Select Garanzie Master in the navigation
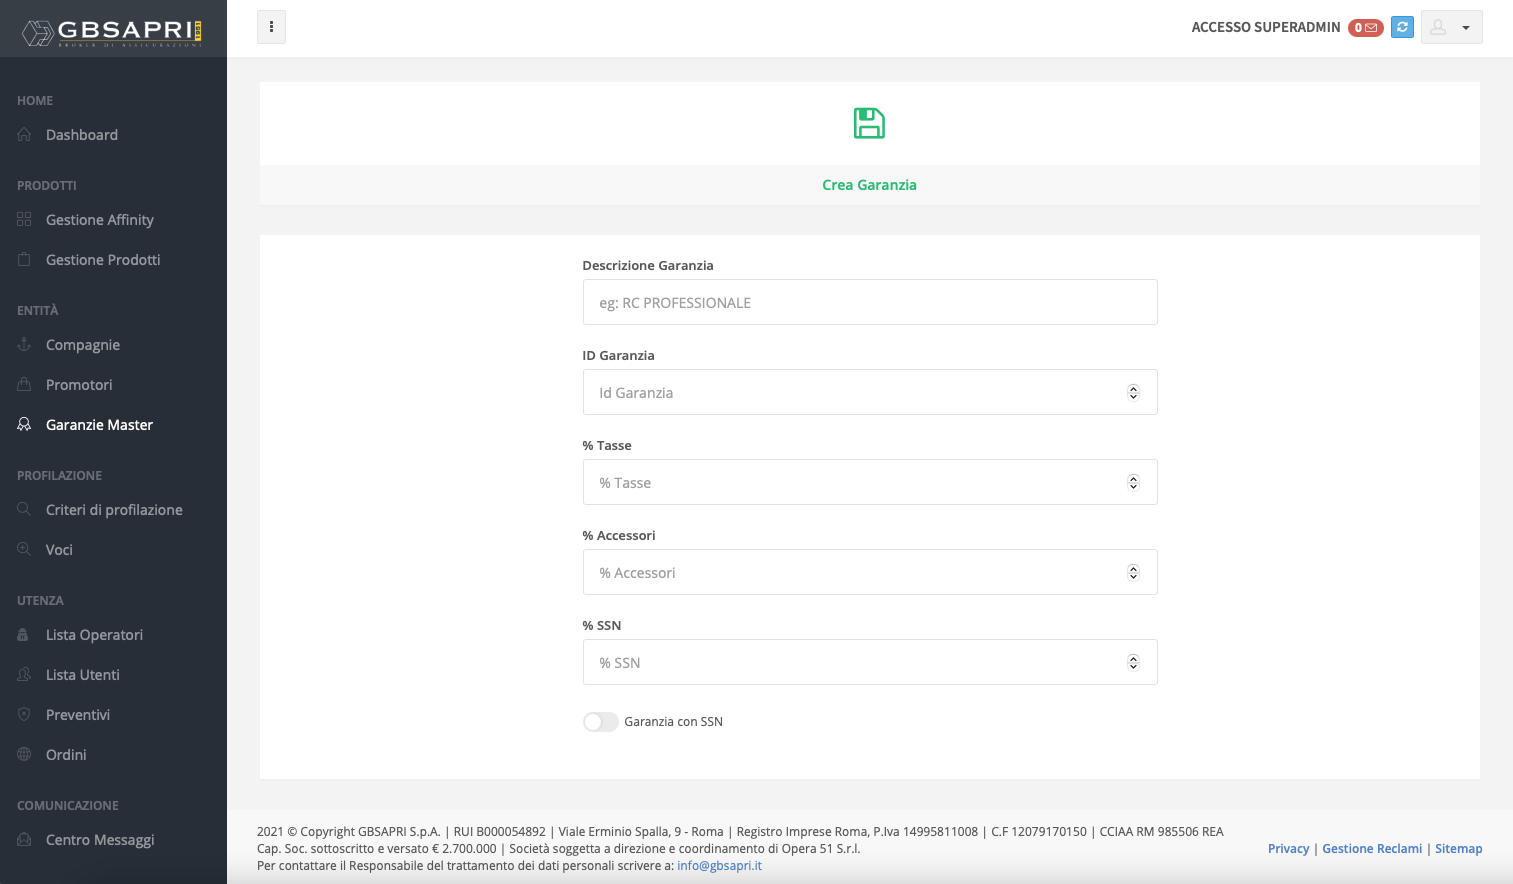 99,424
